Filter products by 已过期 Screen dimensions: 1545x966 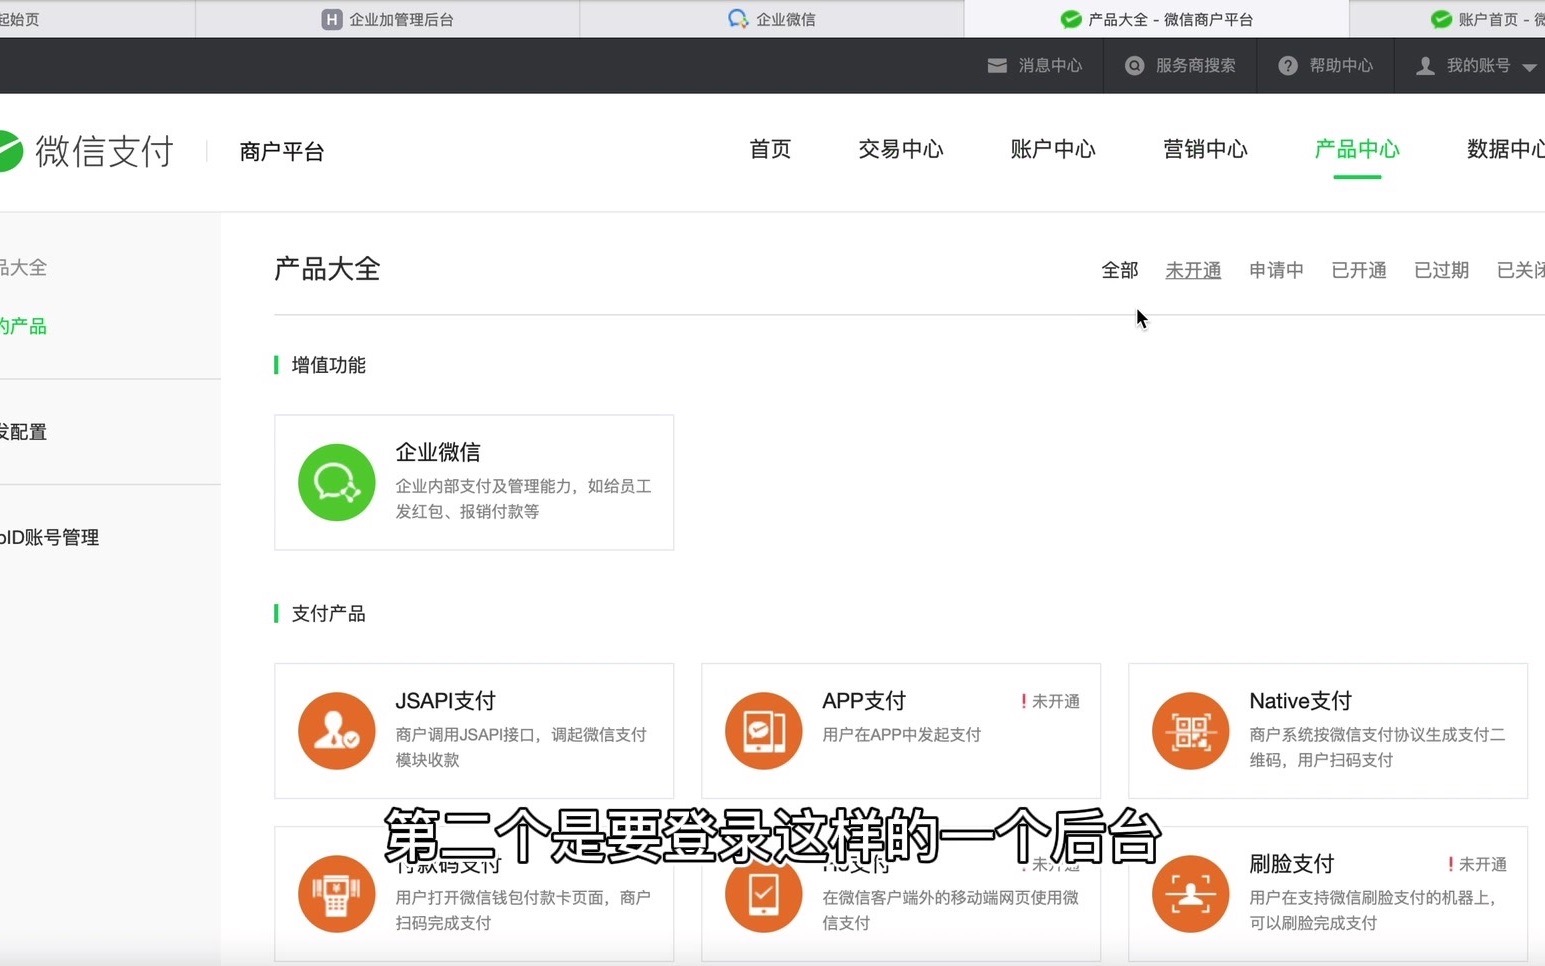coord(1441,270)
